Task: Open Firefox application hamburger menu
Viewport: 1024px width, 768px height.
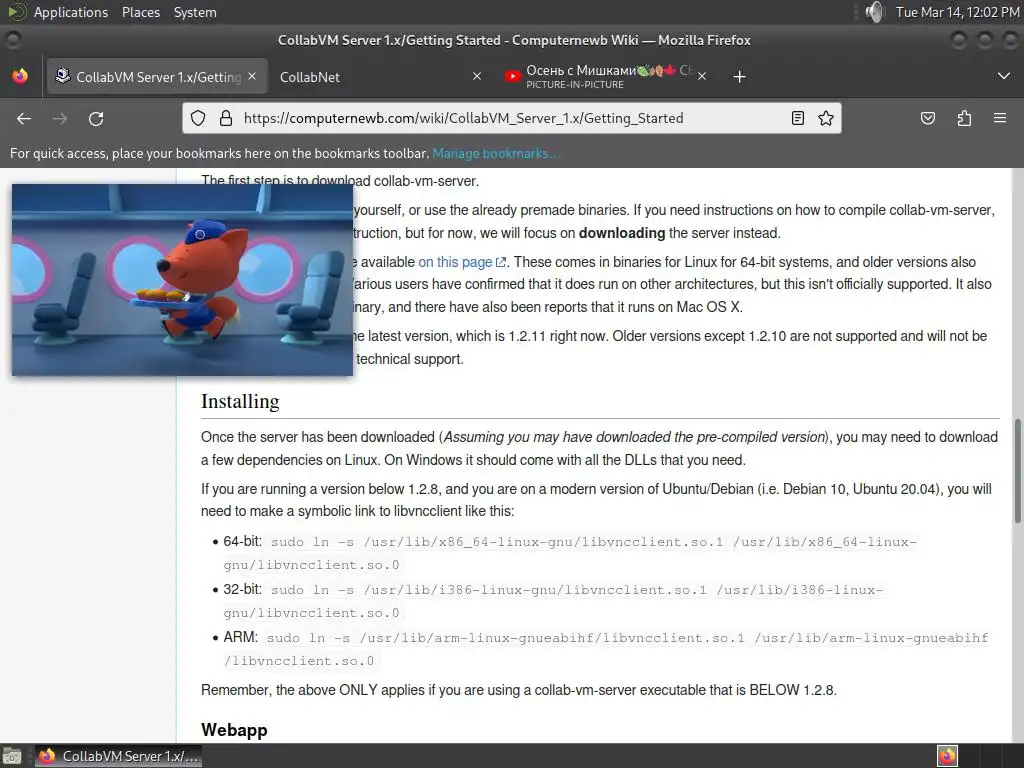Action: point(1000,118)
